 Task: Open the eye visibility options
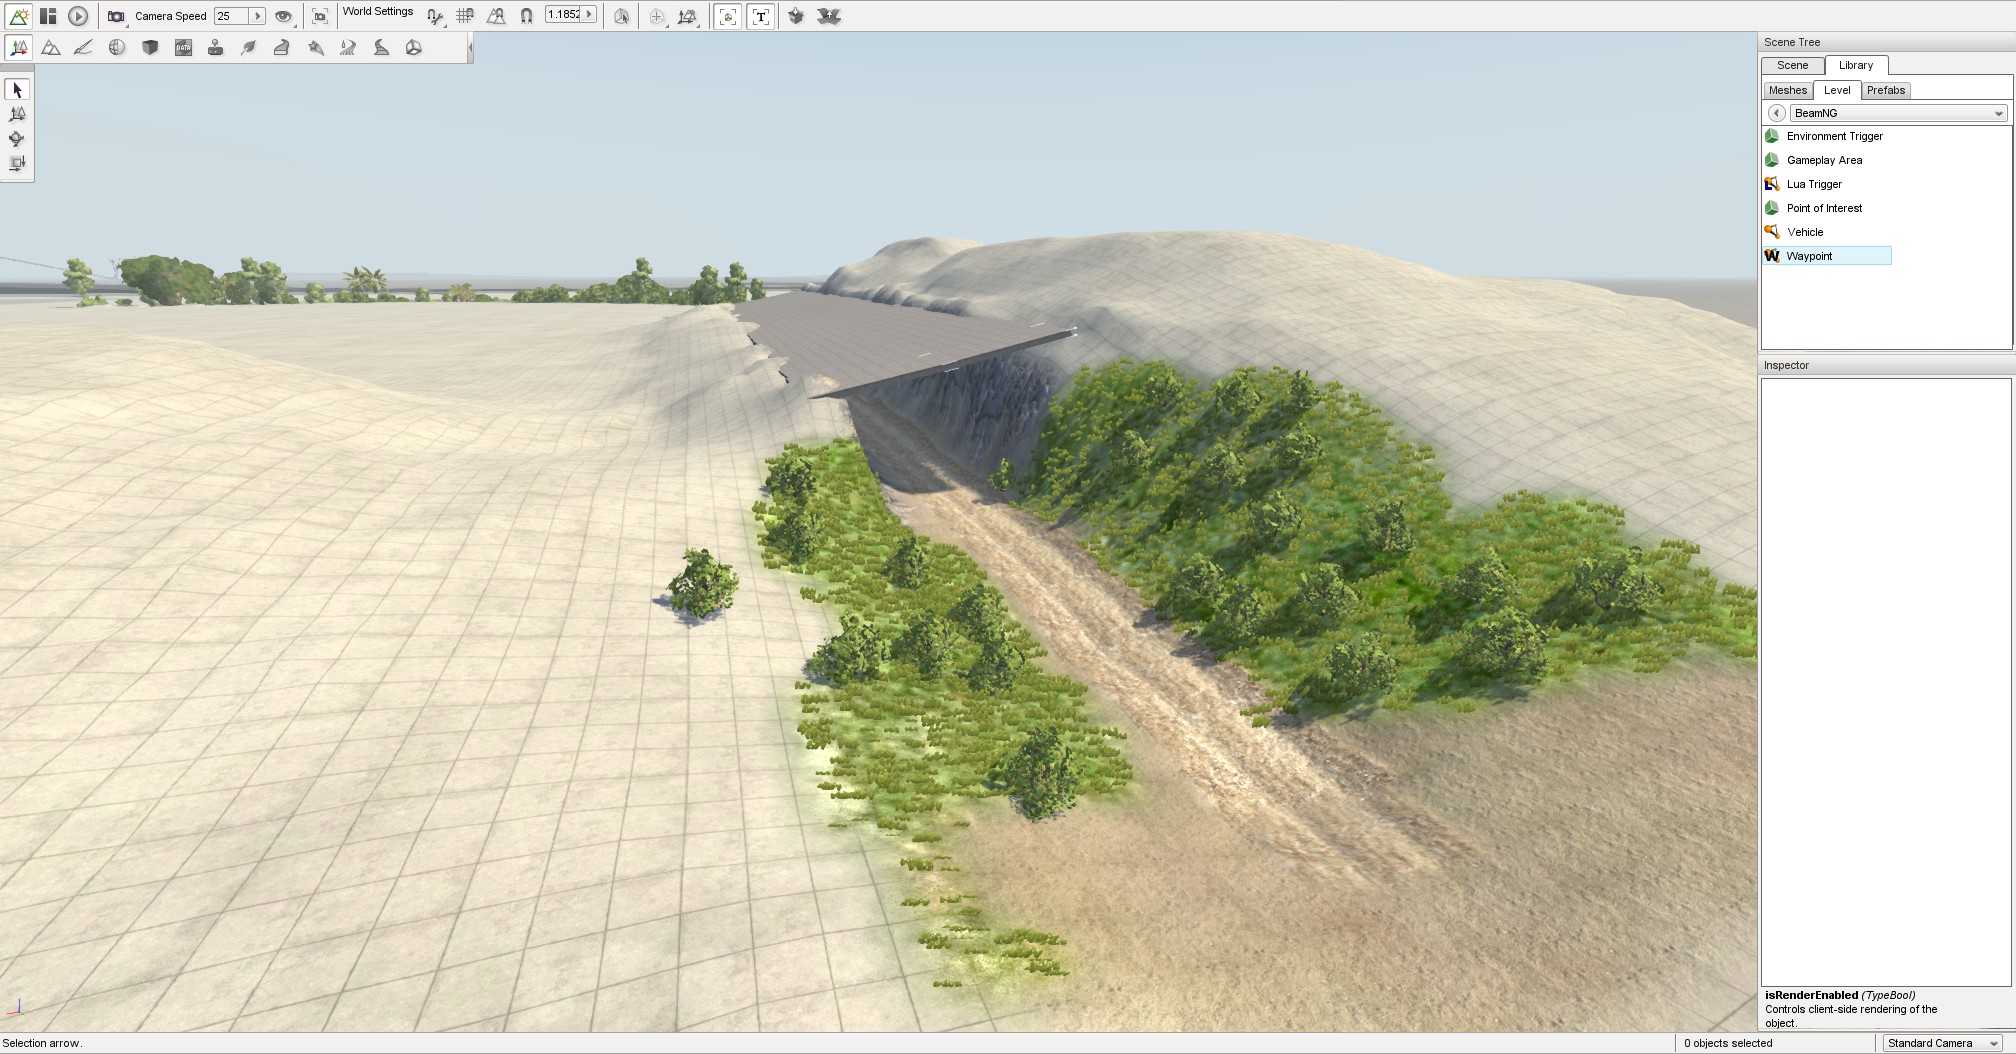[284, 16]
